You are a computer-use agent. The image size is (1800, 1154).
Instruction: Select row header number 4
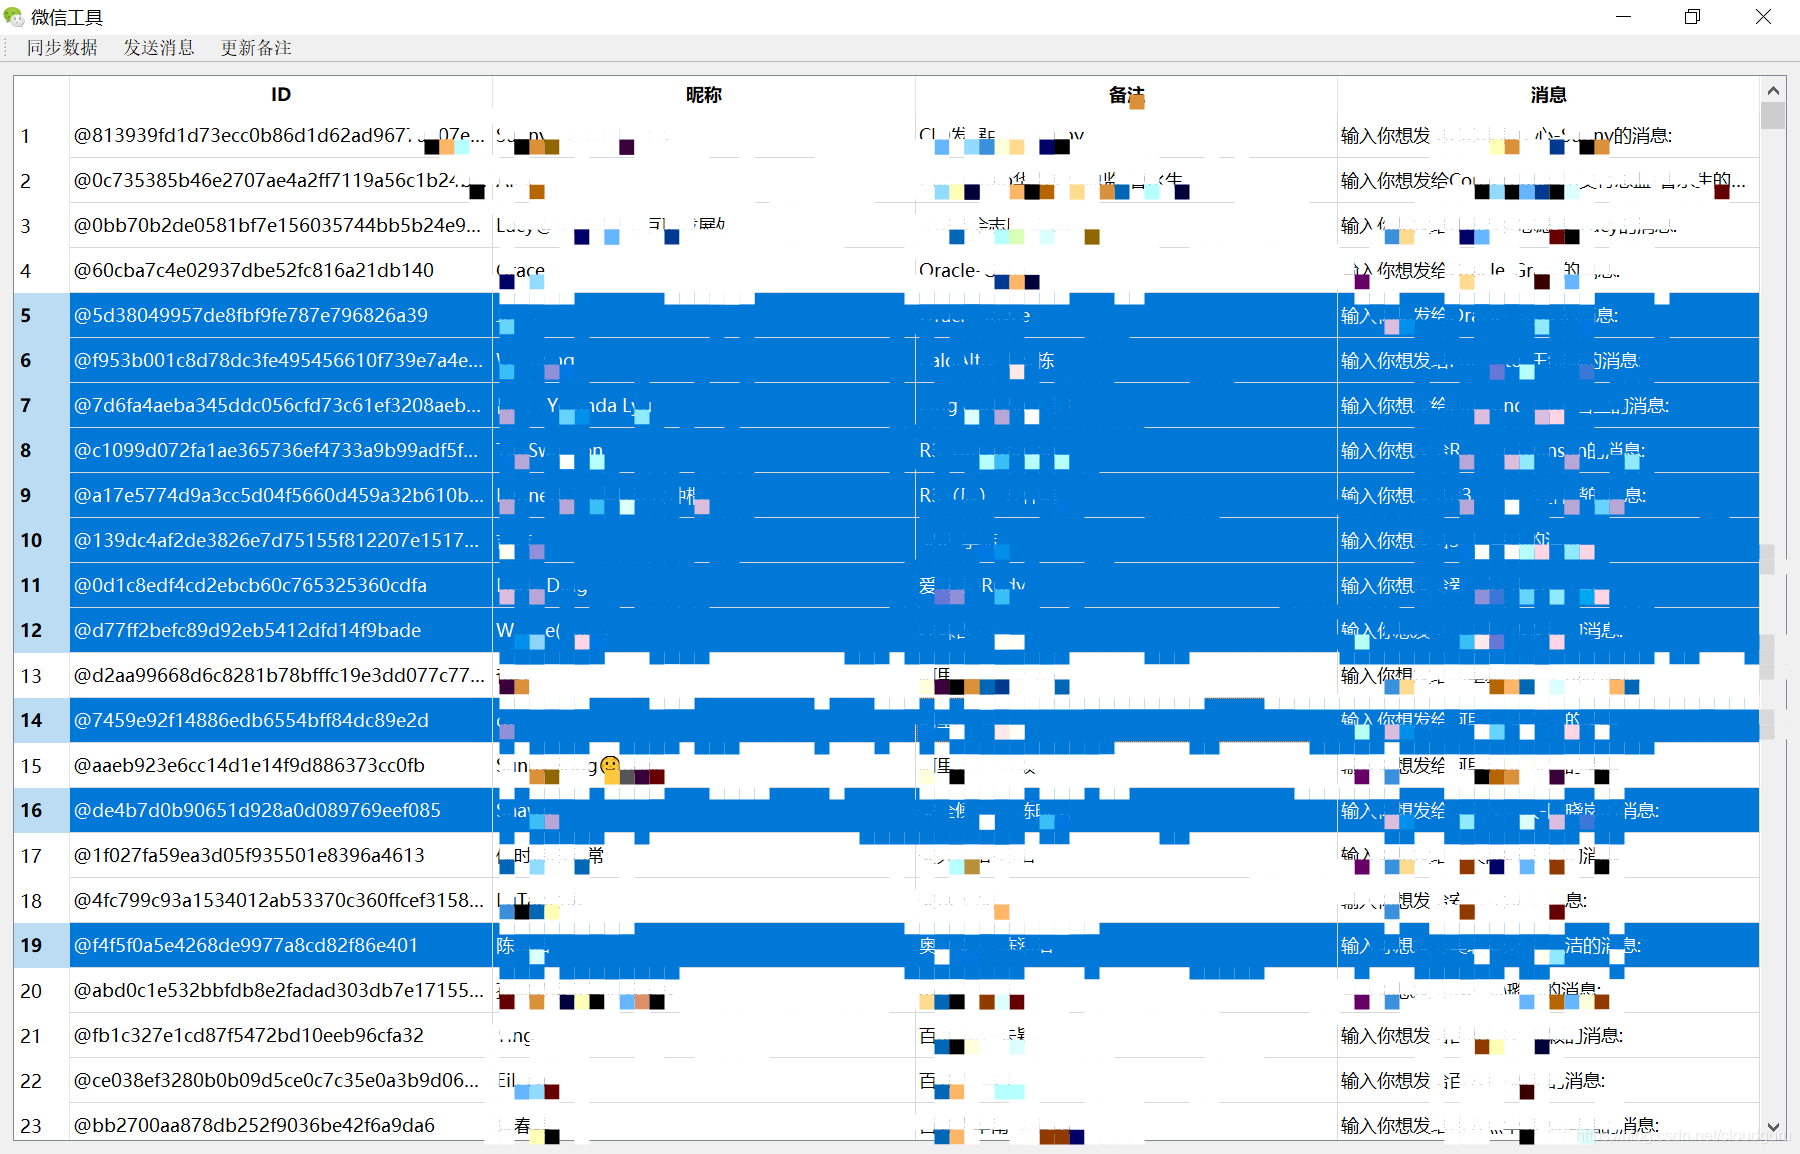[42, 270]
